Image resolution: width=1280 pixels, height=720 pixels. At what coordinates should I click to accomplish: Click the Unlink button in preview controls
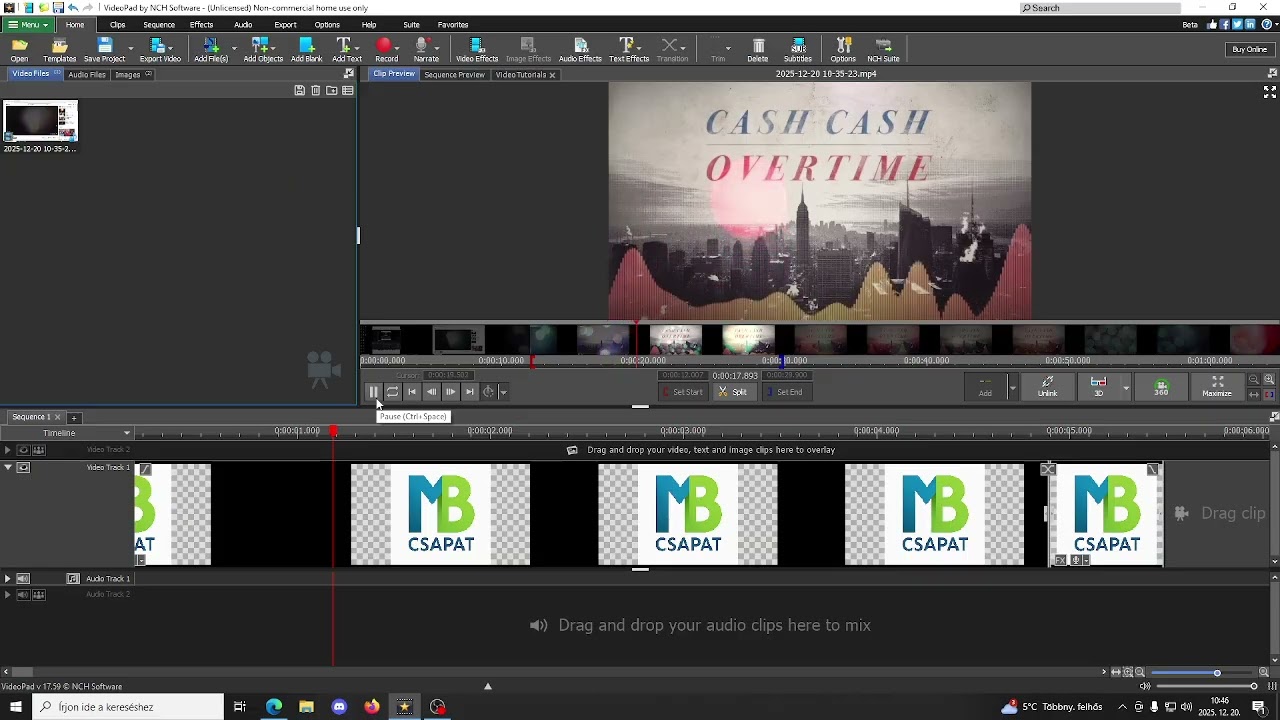(x=1047, y=386)
